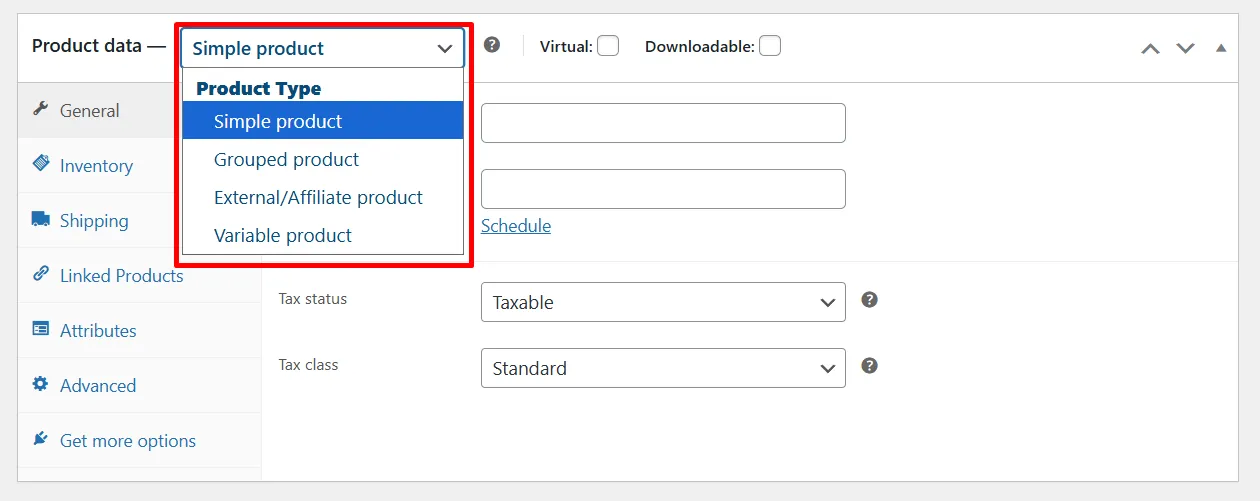The width and height of the screenshot is (1260, 501).
Task: Collapse the Product data panel with the triangle
Action: coord(1221,48)
